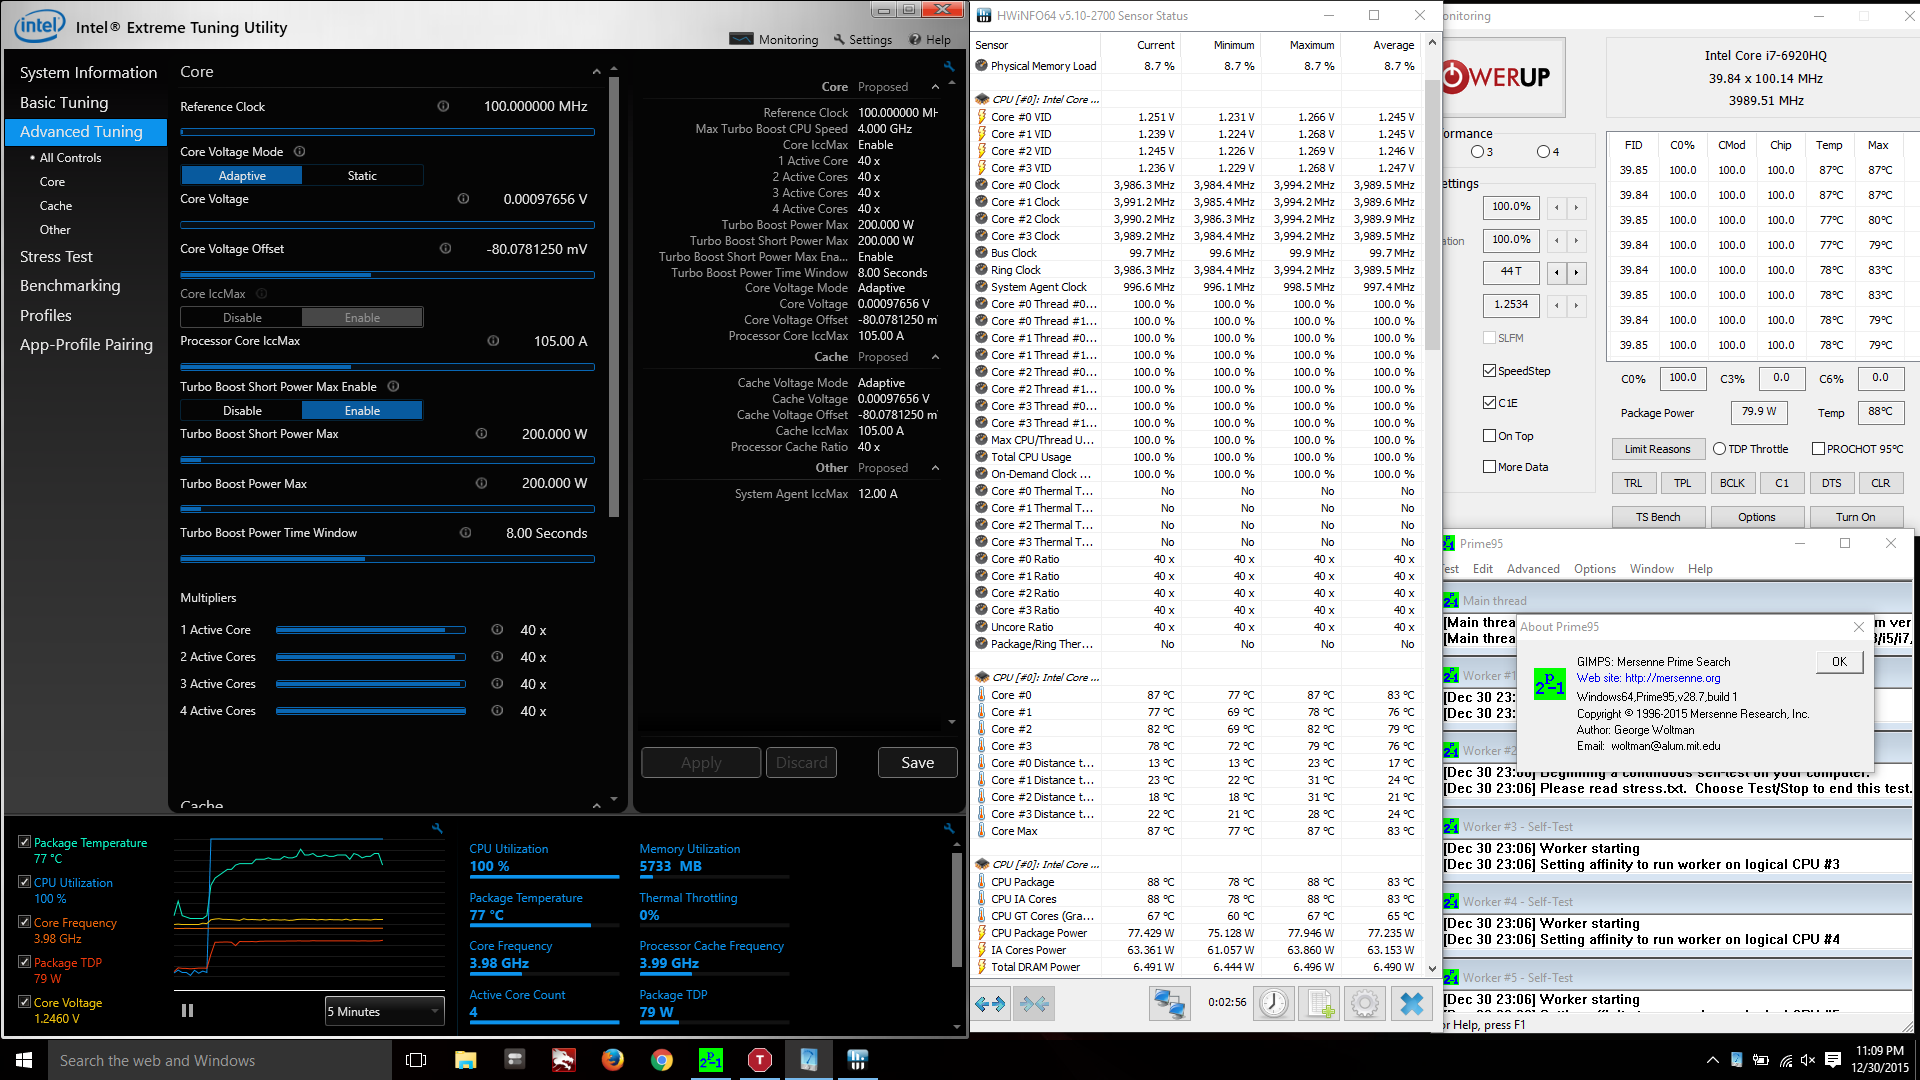Toggle Core Voltage graph checkbox
Image resolution: width=1920 pixels, height=1080 pixels.
[24, 1002]
